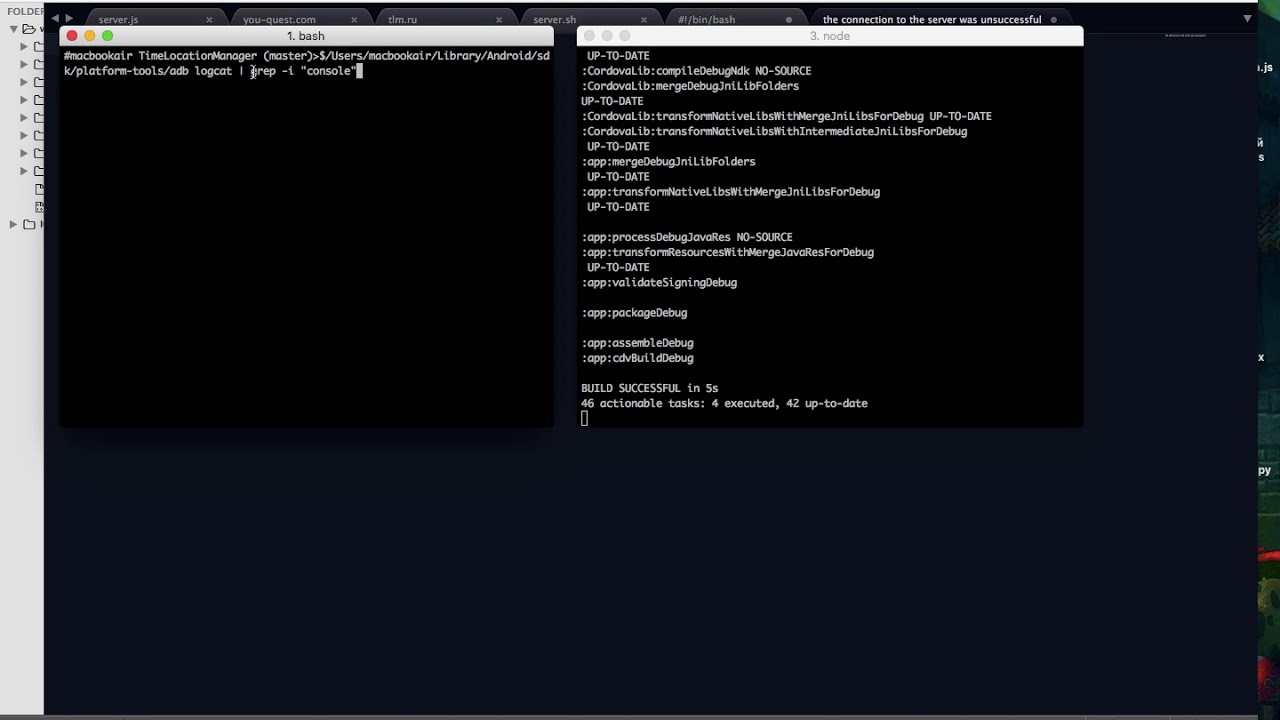The height and width of the screenshot is (720, 1280).
Task: Click ':app:processDebugJavaRes NO-SOURCE' line
Action: click(687, 237)
